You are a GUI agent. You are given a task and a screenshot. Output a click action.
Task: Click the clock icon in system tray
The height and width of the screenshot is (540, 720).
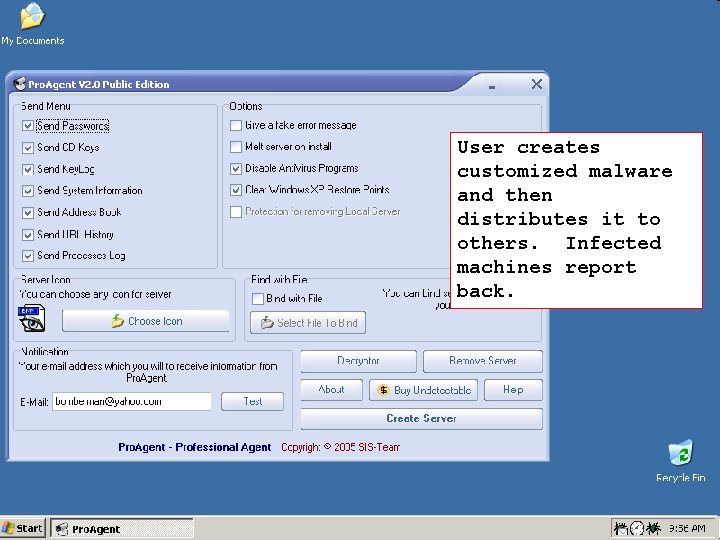tap(637, 529)
